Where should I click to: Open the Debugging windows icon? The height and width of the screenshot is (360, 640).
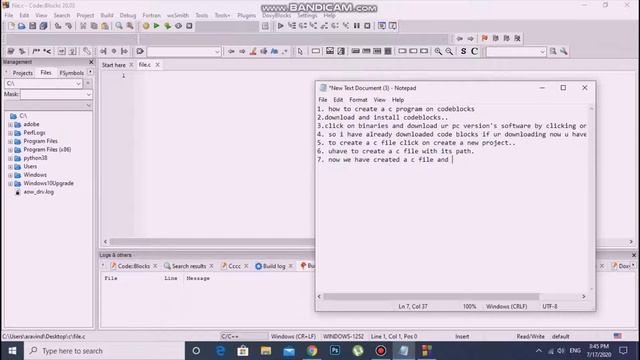[382, 26]
